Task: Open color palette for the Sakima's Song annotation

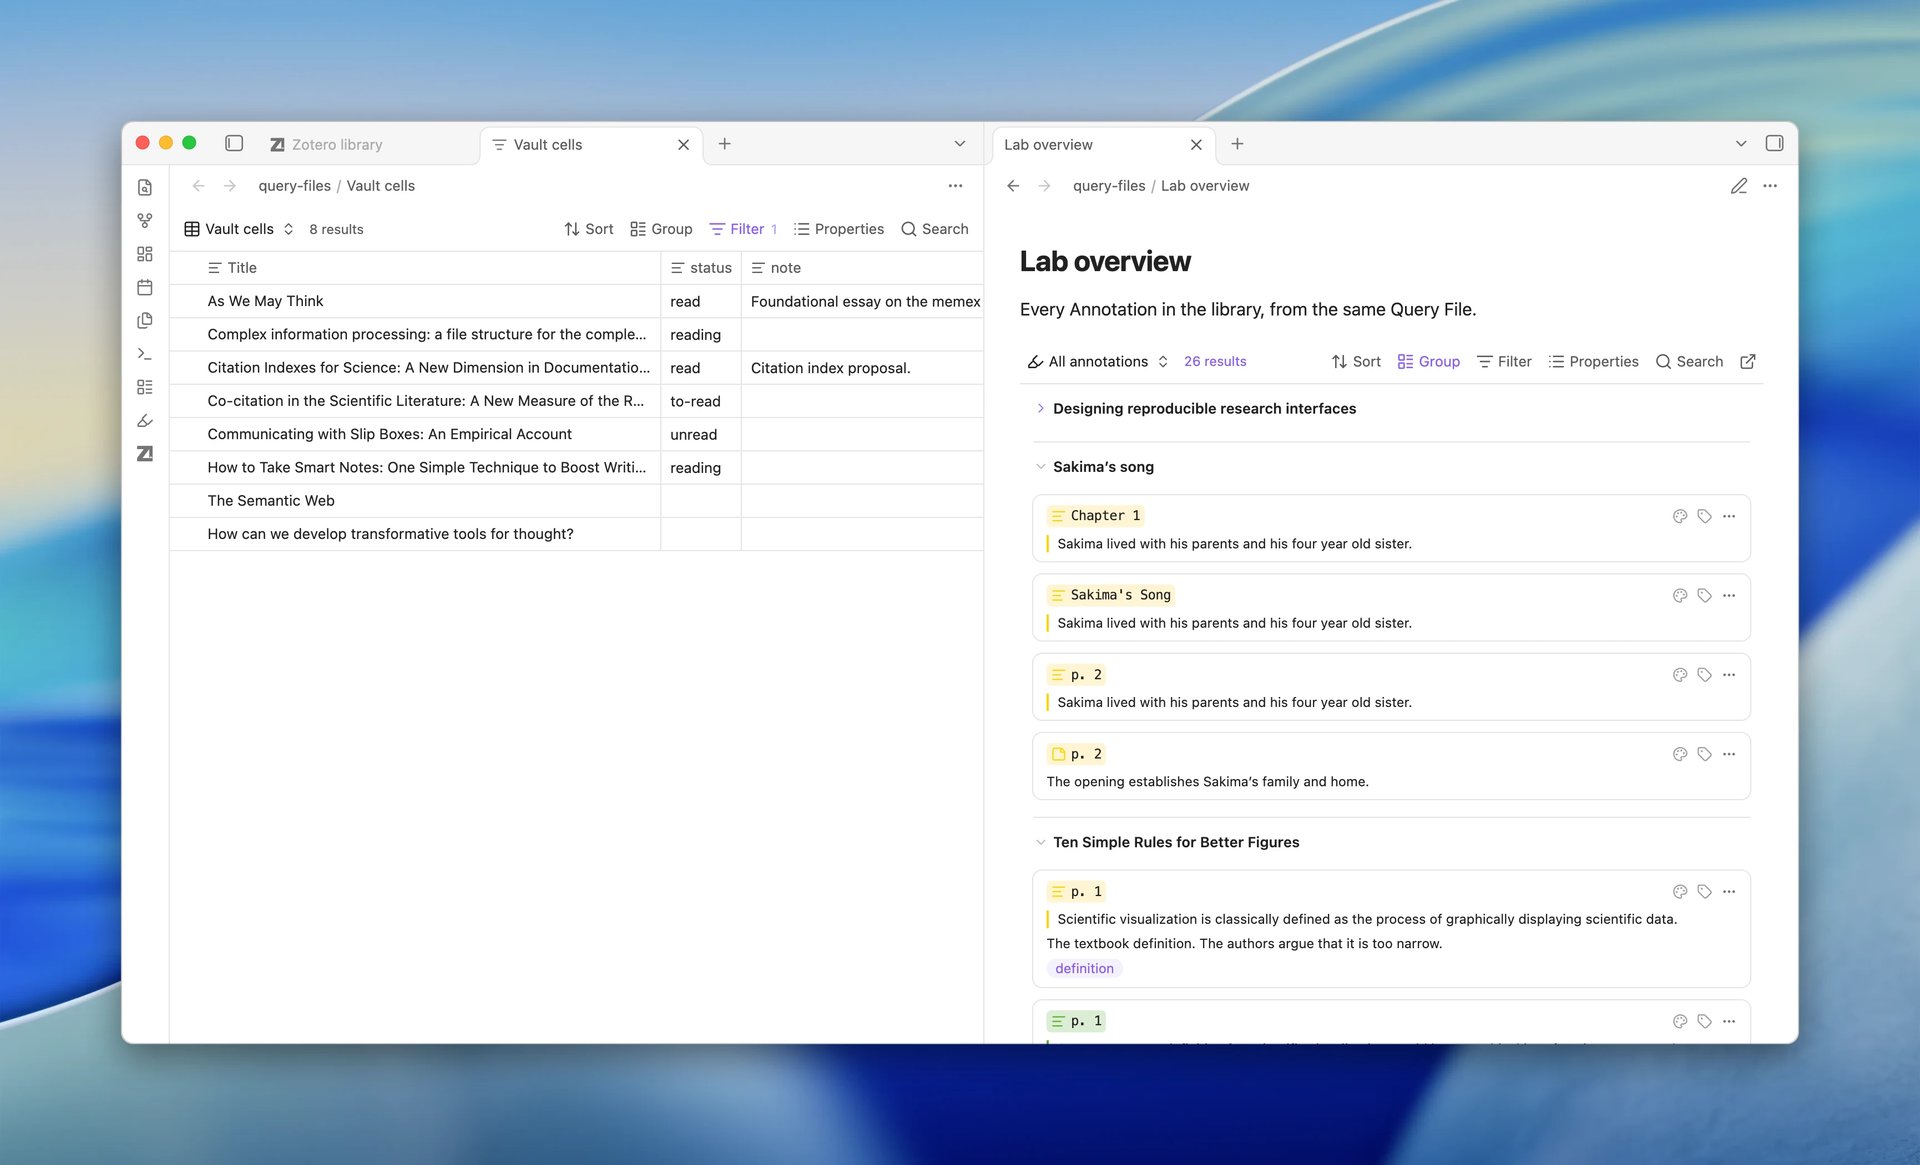Action: [x=1680, y=595]
